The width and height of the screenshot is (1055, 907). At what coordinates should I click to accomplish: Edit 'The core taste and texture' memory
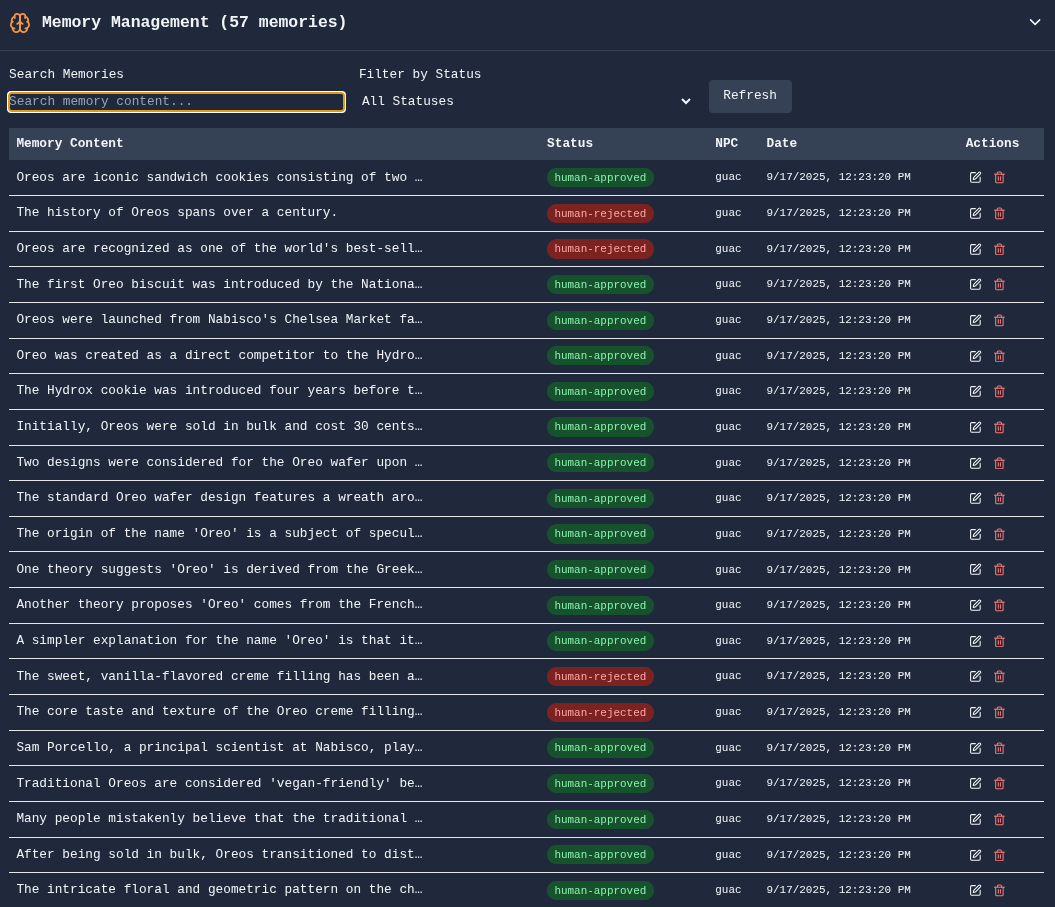tap(976, 713)
